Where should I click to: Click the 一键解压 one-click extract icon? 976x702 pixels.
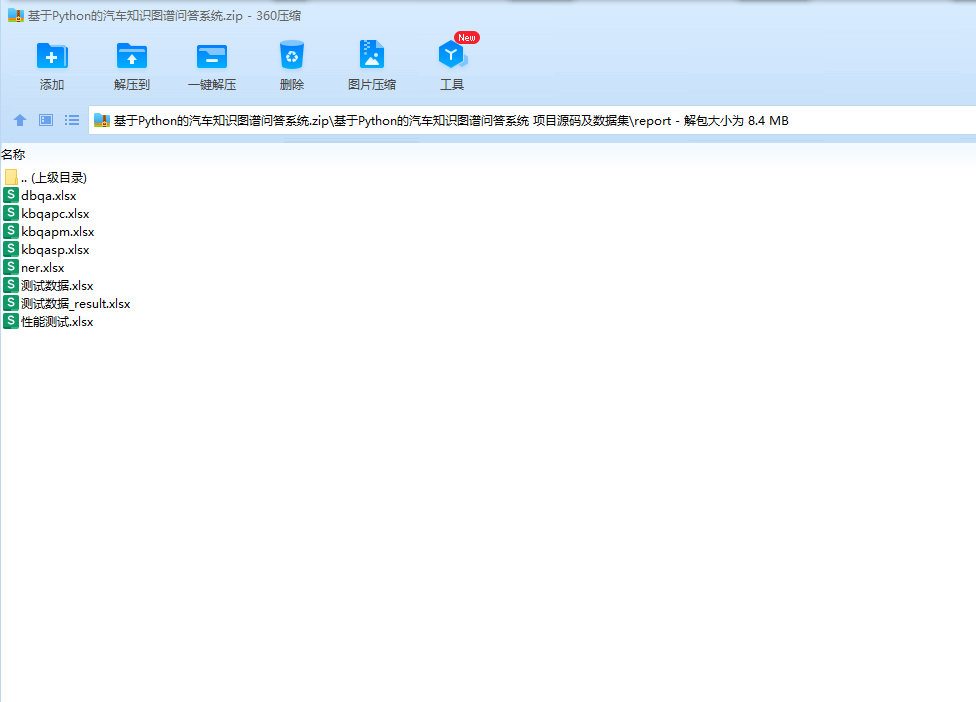tap(212, 56)
